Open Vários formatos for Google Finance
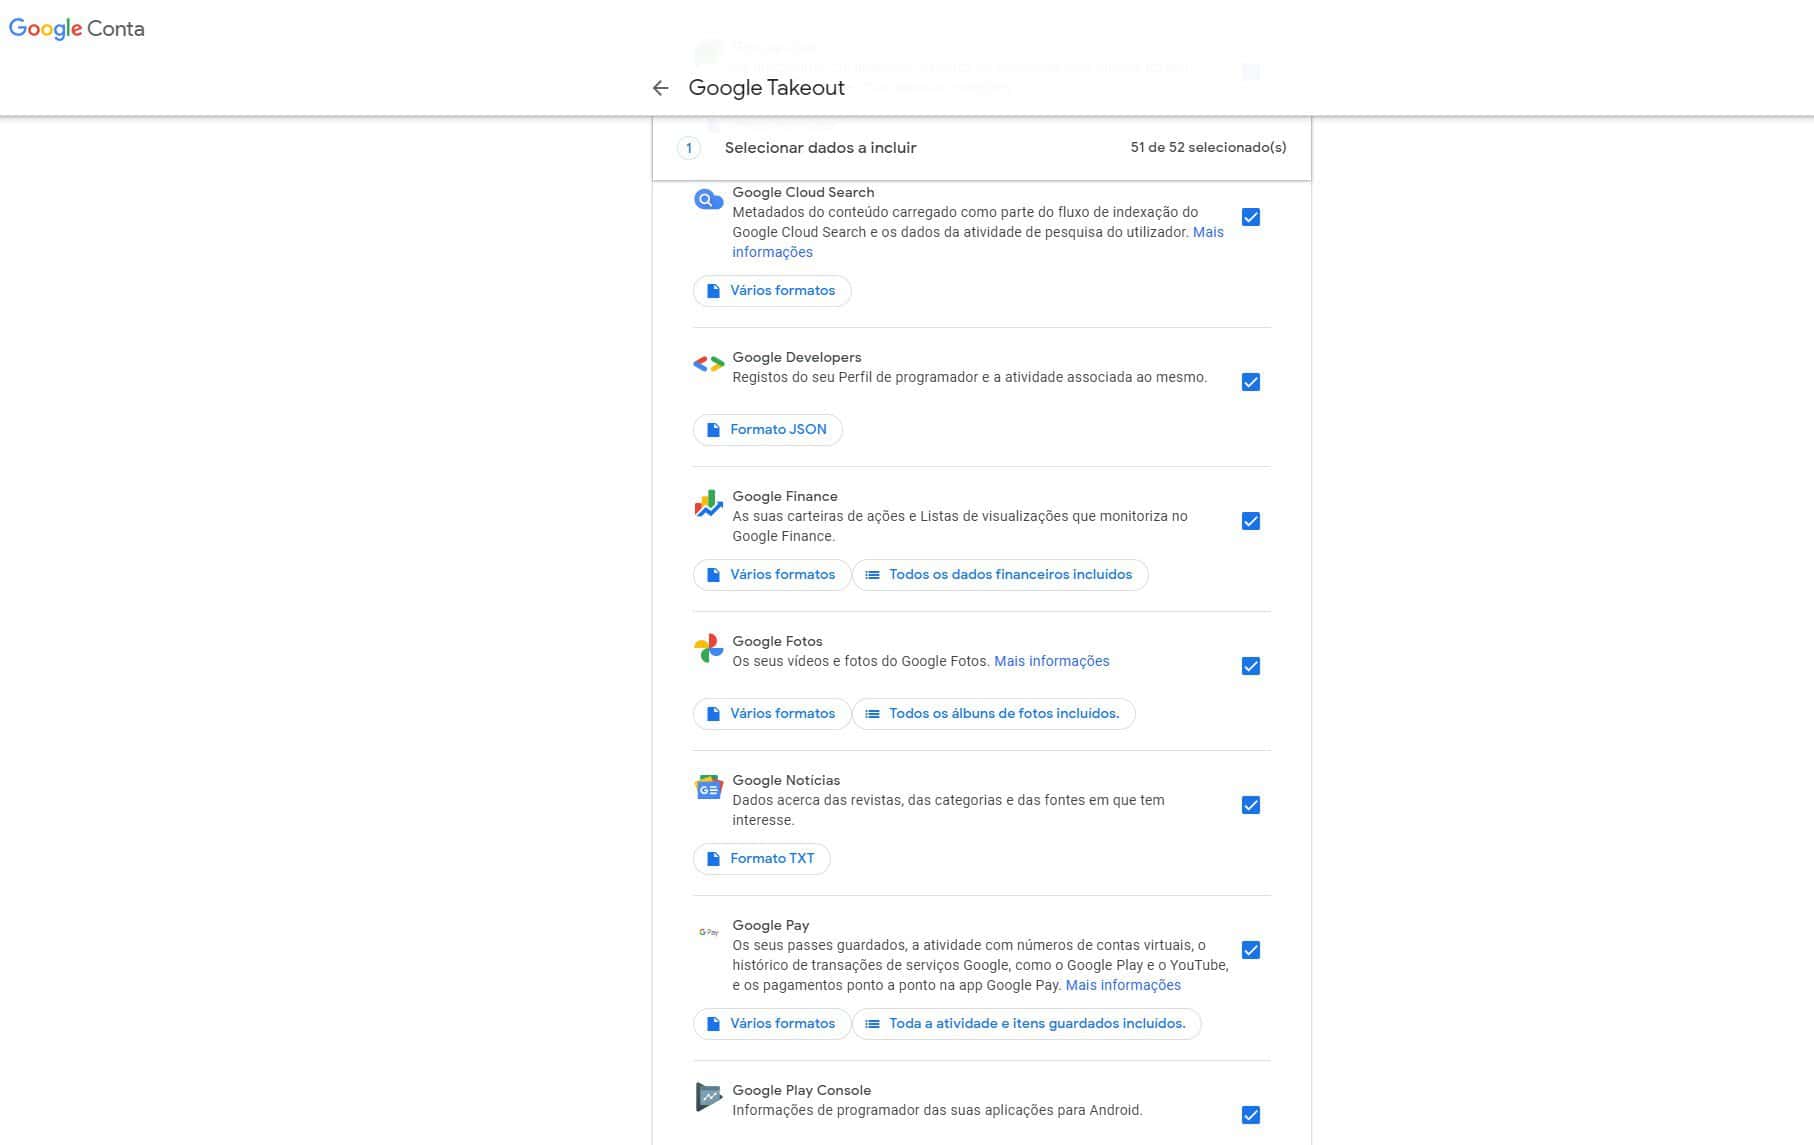The image size is (1814, 1145). [x=772, y=575]
